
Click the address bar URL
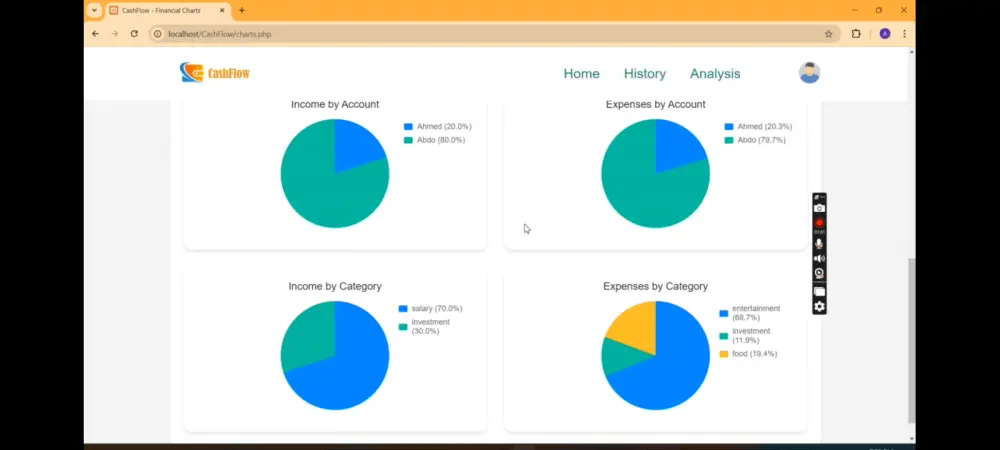click(219, 34)
